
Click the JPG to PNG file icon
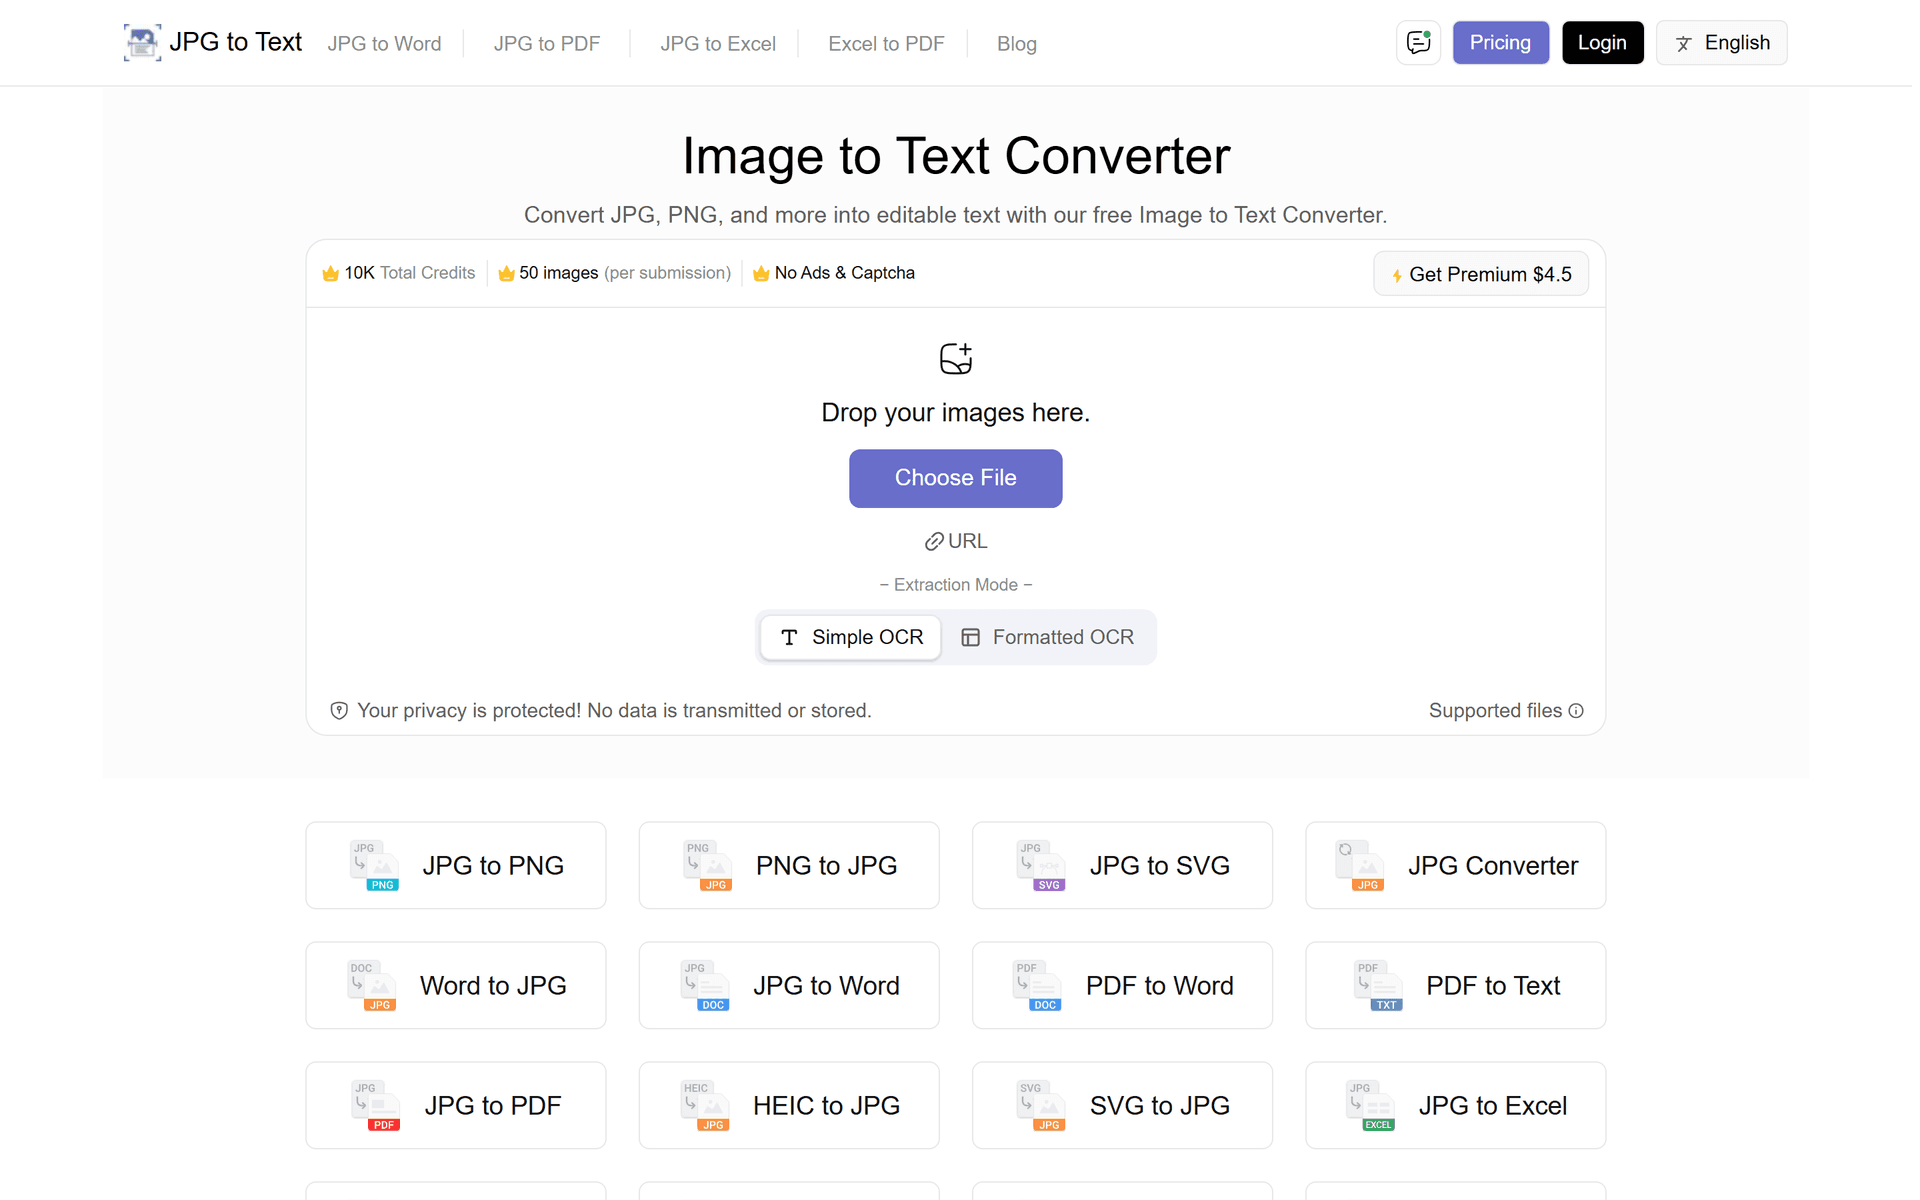[375, 866]
